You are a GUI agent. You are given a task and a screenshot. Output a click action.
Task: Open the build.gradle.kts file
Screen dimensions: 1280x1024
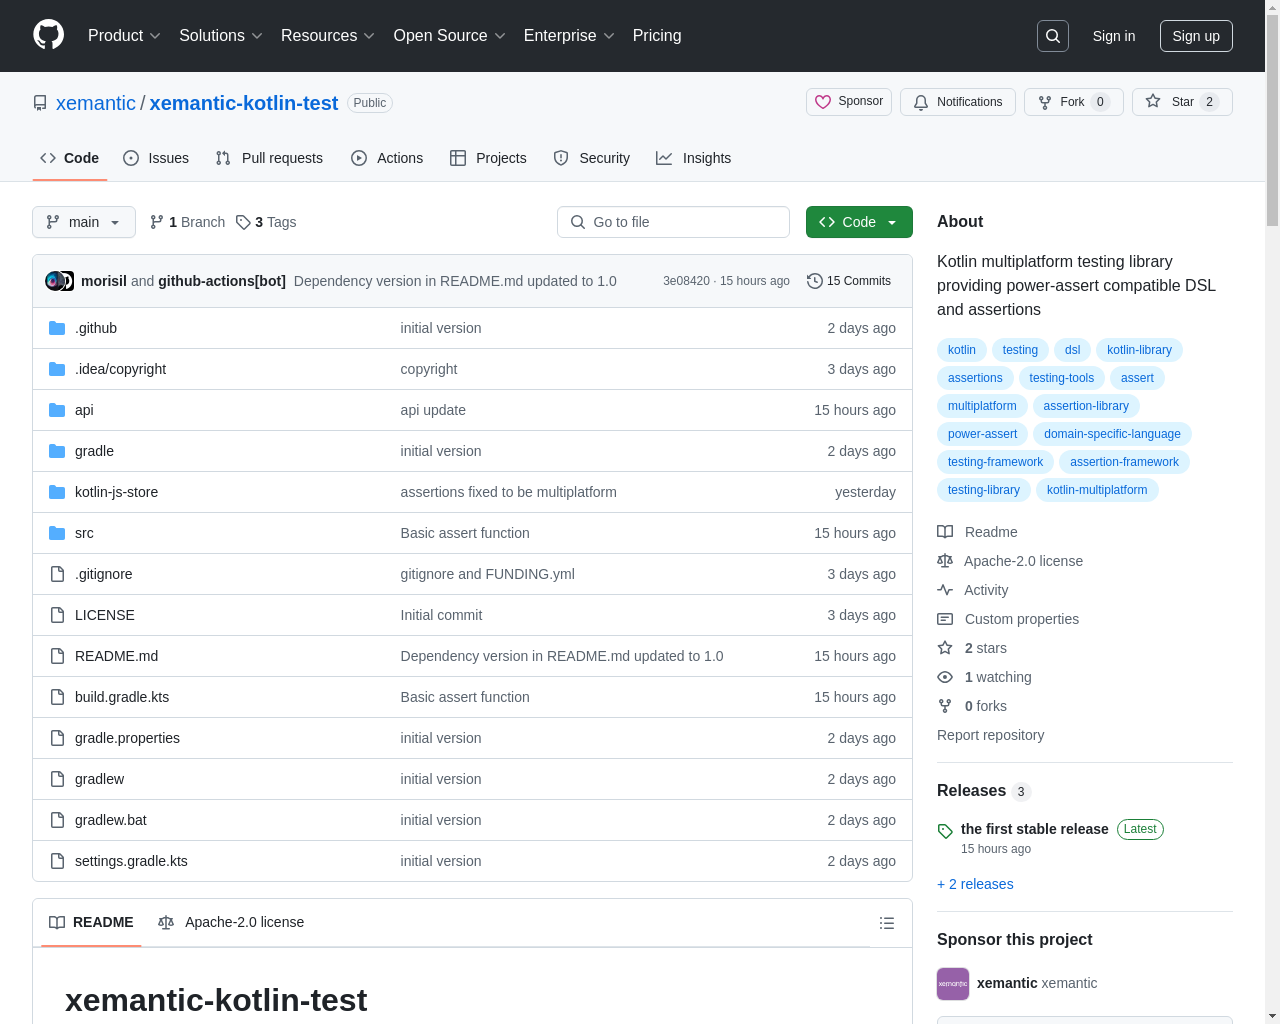(122, 697)
